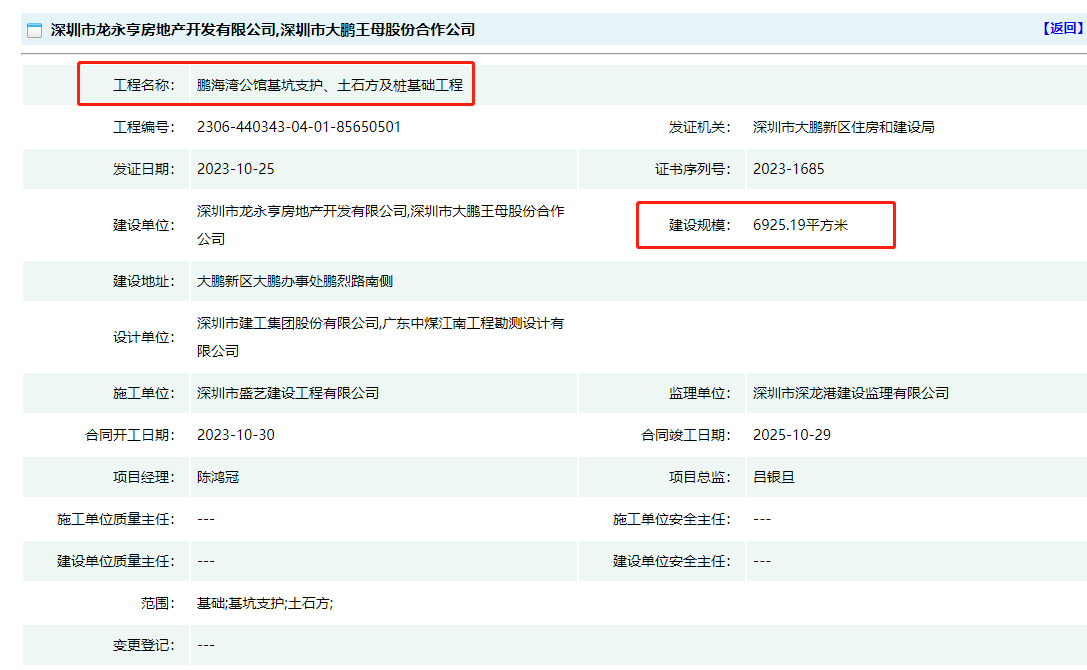This screenshot has height=670, width=1087.
Task: Click the issue date 2023-10-25
Action: (x=236, y=169)
